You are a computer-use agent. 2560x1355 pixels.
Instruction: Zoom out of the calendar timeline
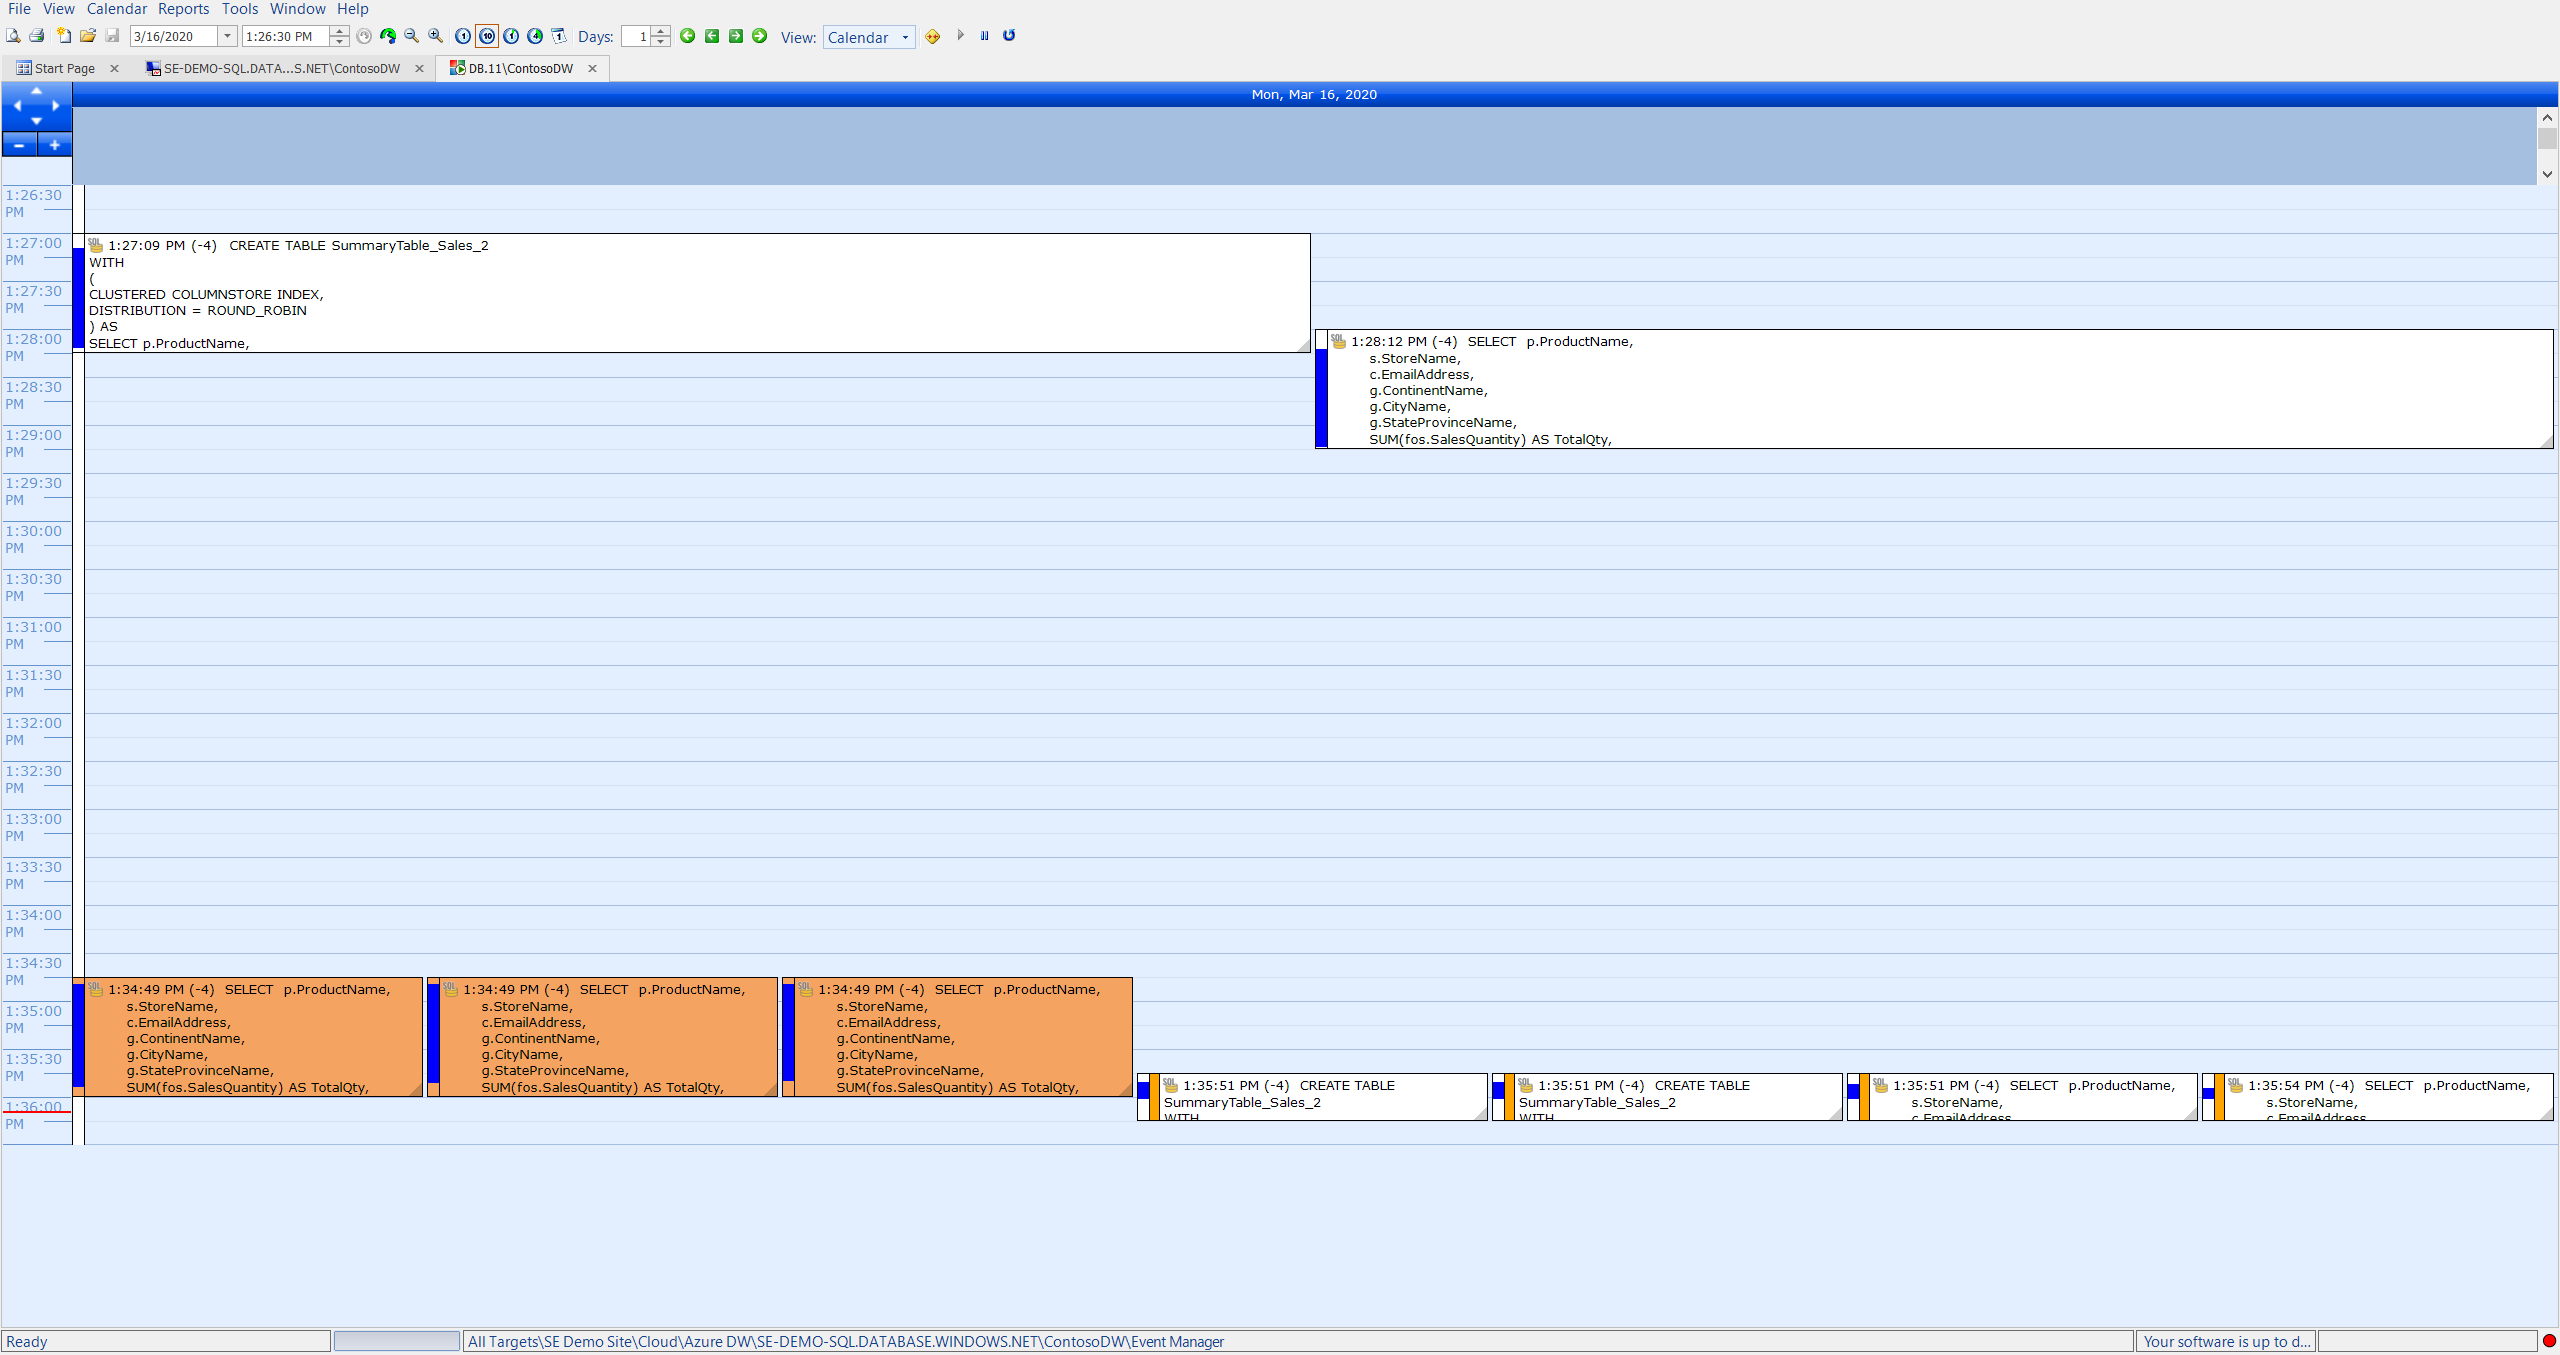tap(411, 36)
